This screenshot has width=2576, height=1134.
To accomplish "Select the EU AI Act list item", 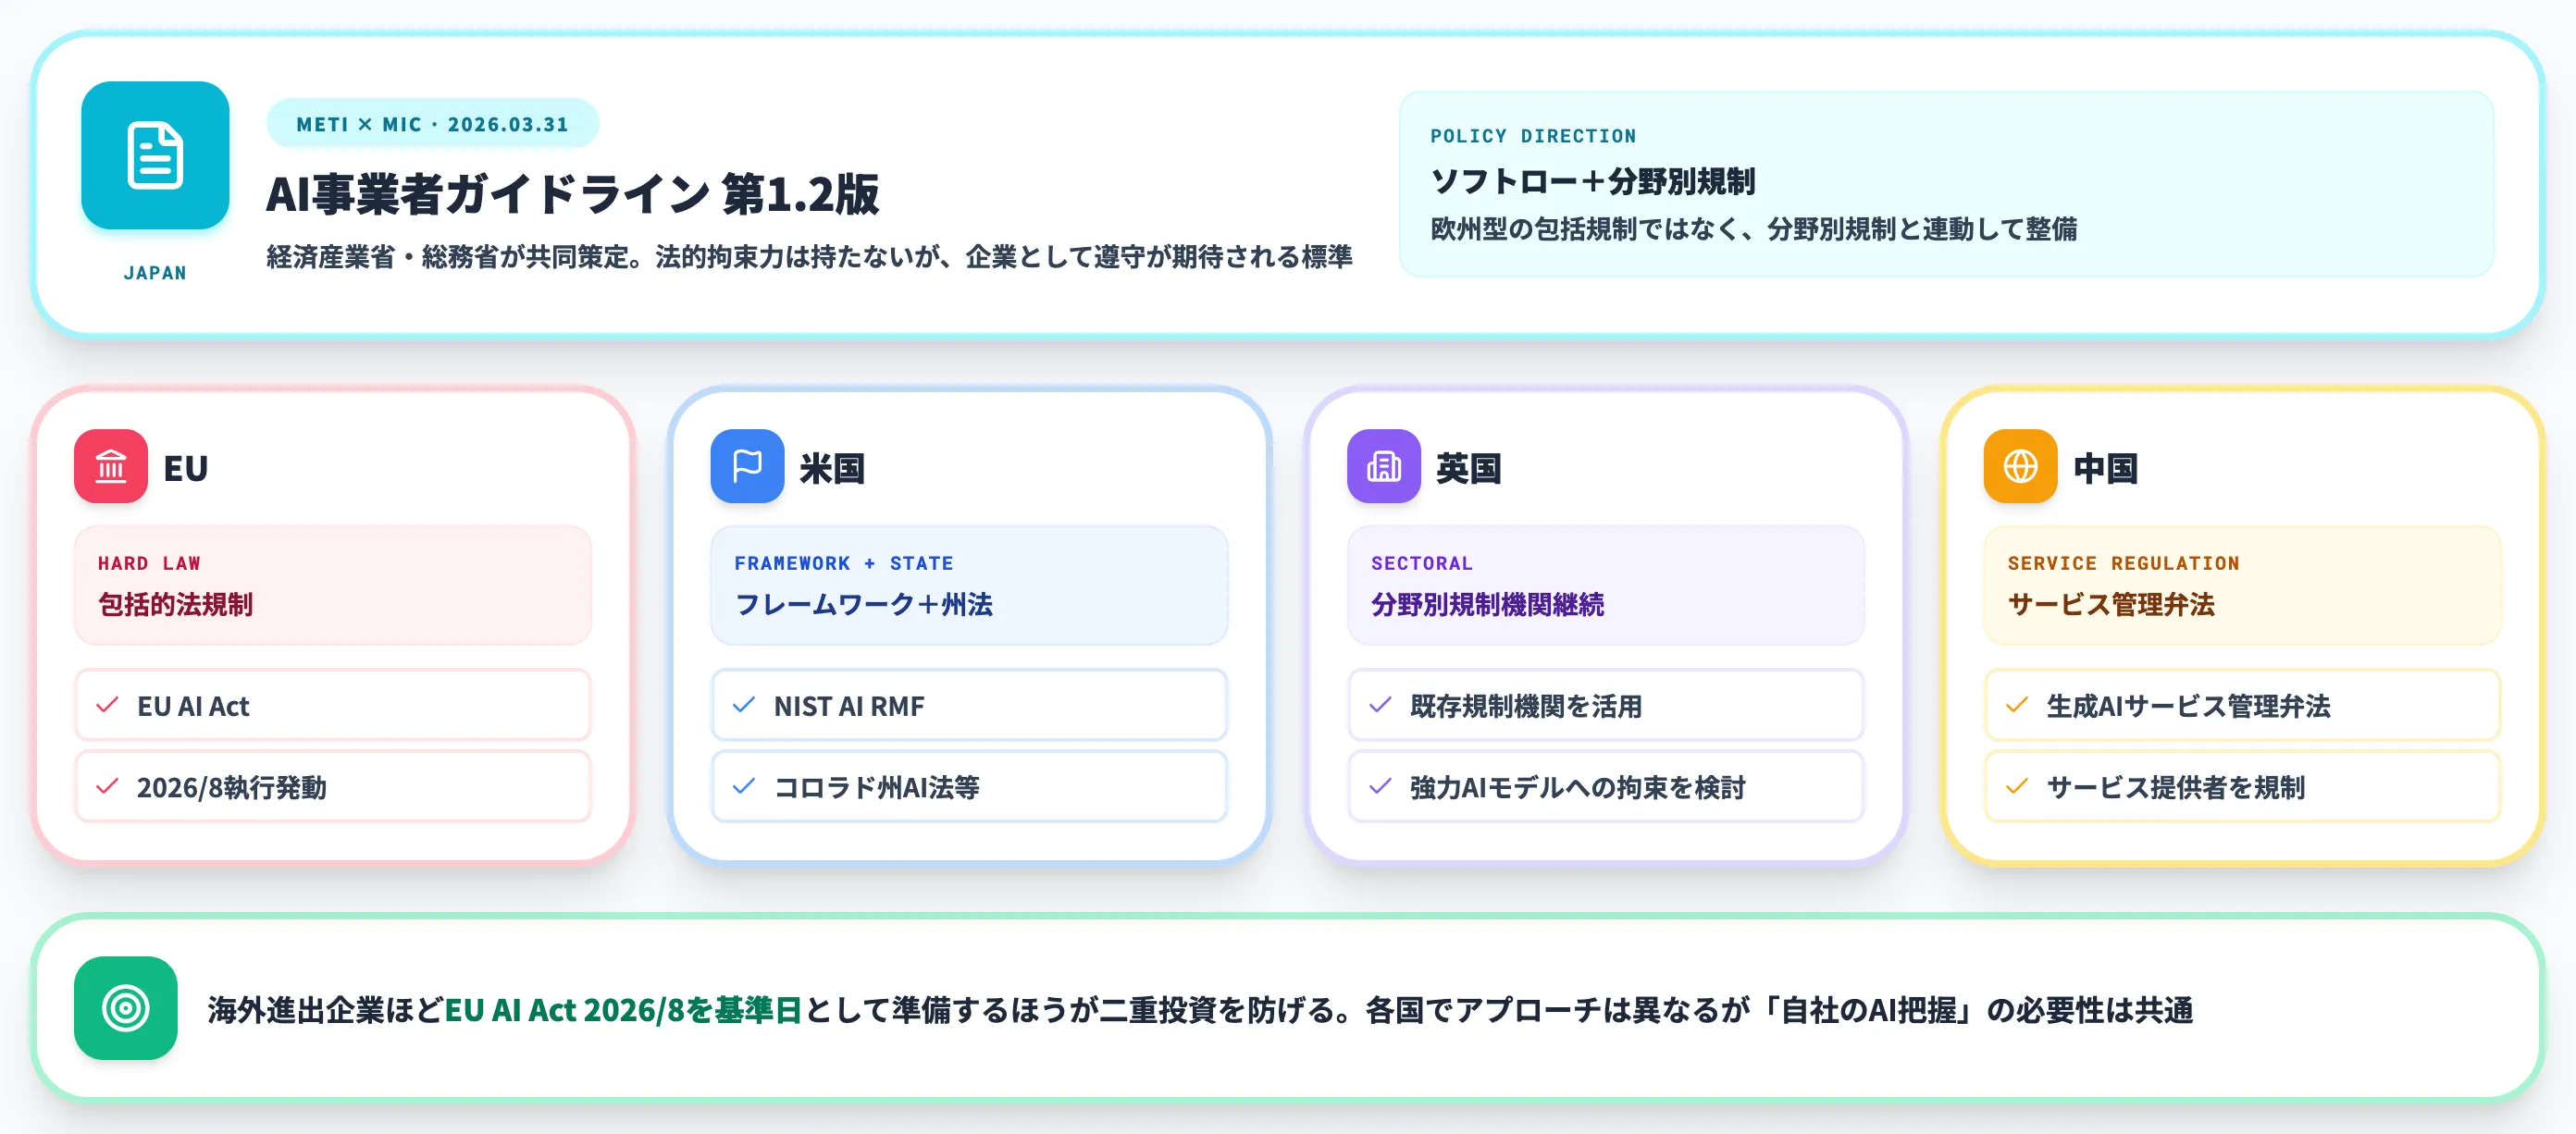I will [x=333, y=705].
